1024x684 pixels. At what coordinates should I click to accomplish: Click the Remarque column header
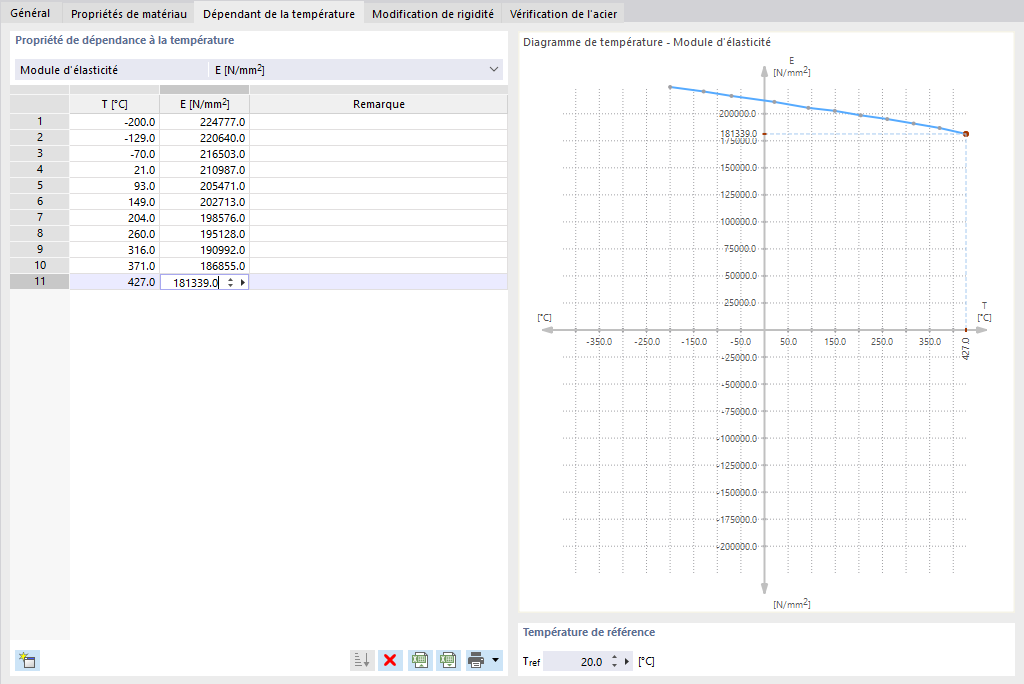(379, 104)
